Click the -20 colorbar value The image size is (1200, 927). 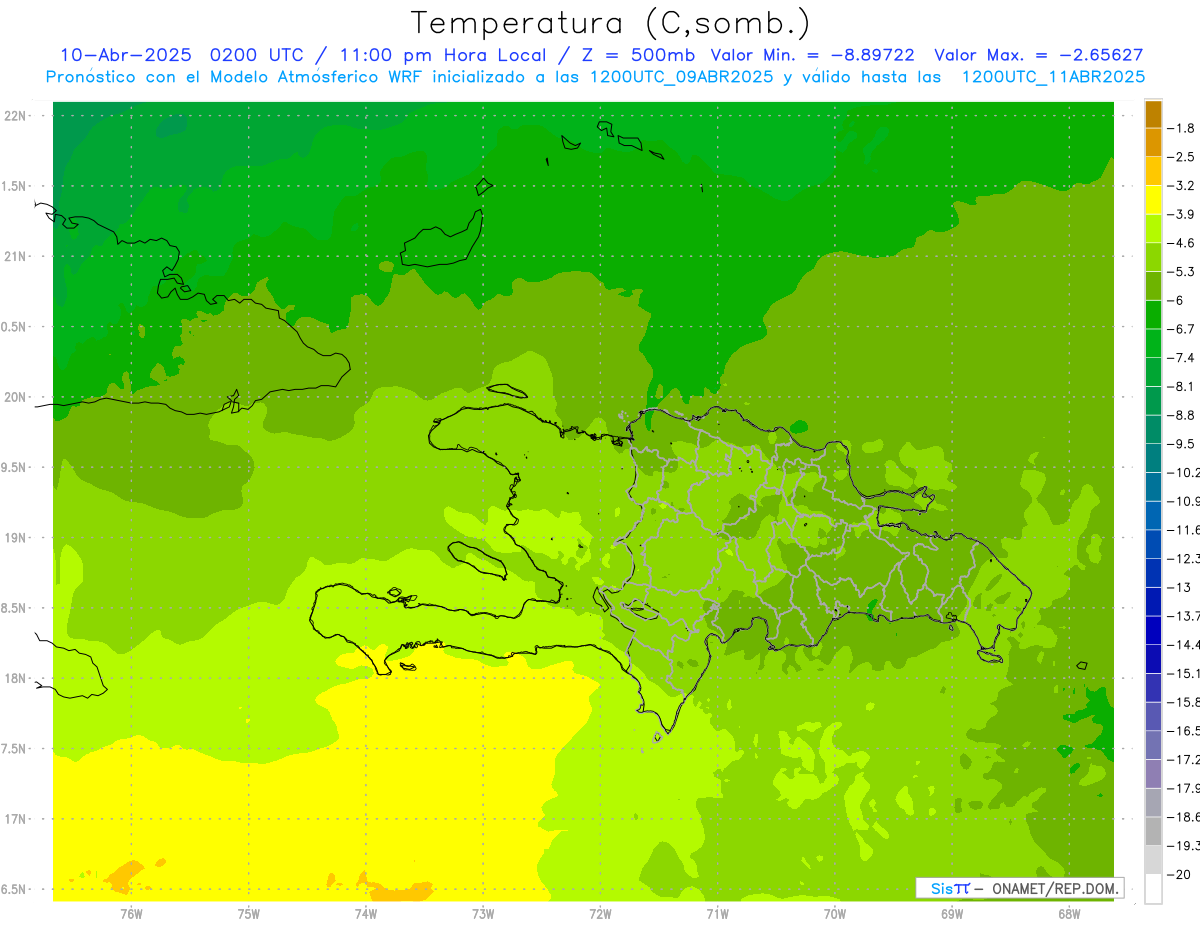pos(1177,874)
